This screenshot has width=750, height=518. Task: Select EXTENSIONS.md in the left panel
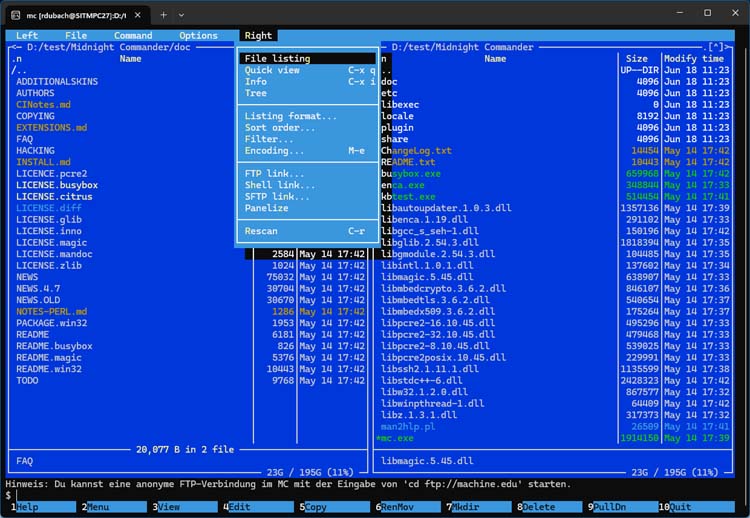point(52,127)
